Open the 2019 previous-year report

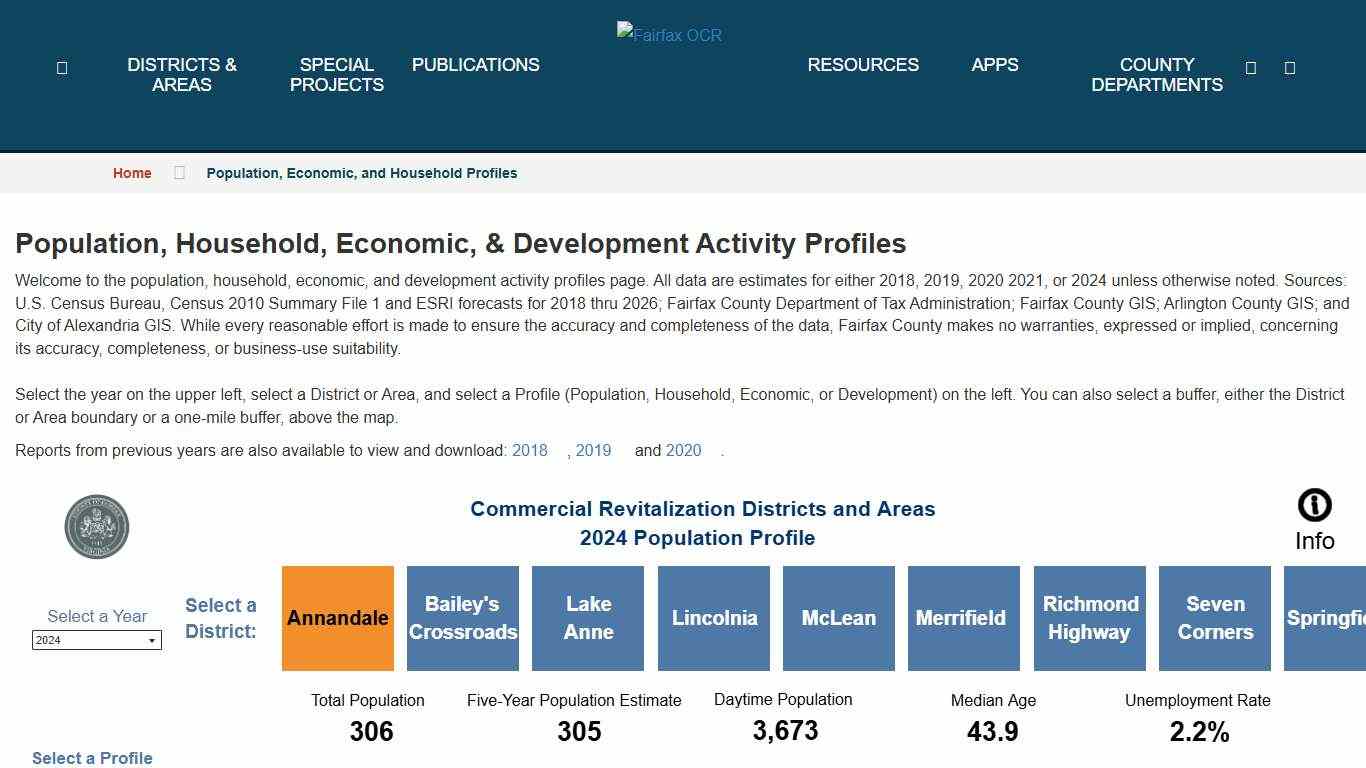tap(594, 450)
